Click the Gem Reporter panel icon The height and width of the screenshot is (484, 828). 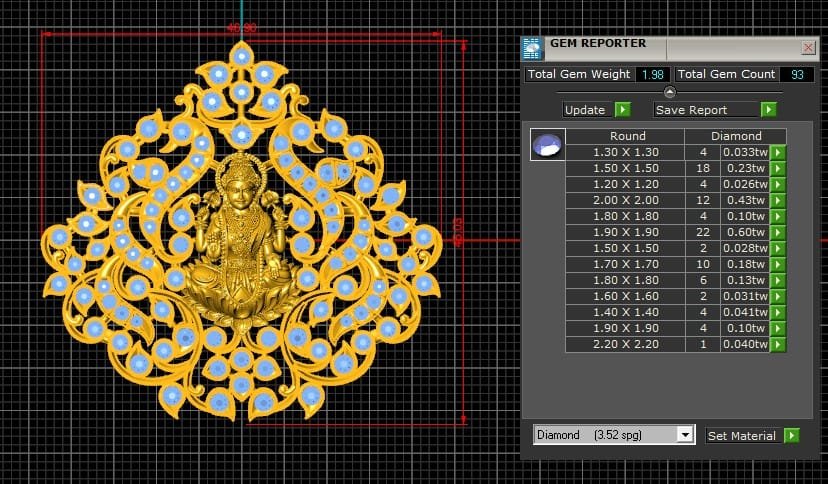(532, 48)
